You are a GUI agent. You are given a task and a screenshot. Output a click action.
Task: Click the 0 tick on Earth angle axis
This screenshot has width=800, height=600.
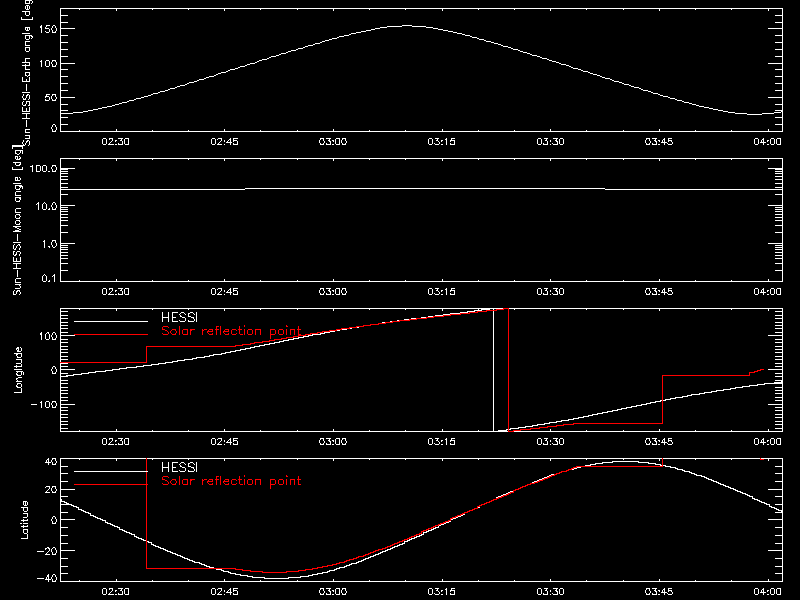coord(54,127)
